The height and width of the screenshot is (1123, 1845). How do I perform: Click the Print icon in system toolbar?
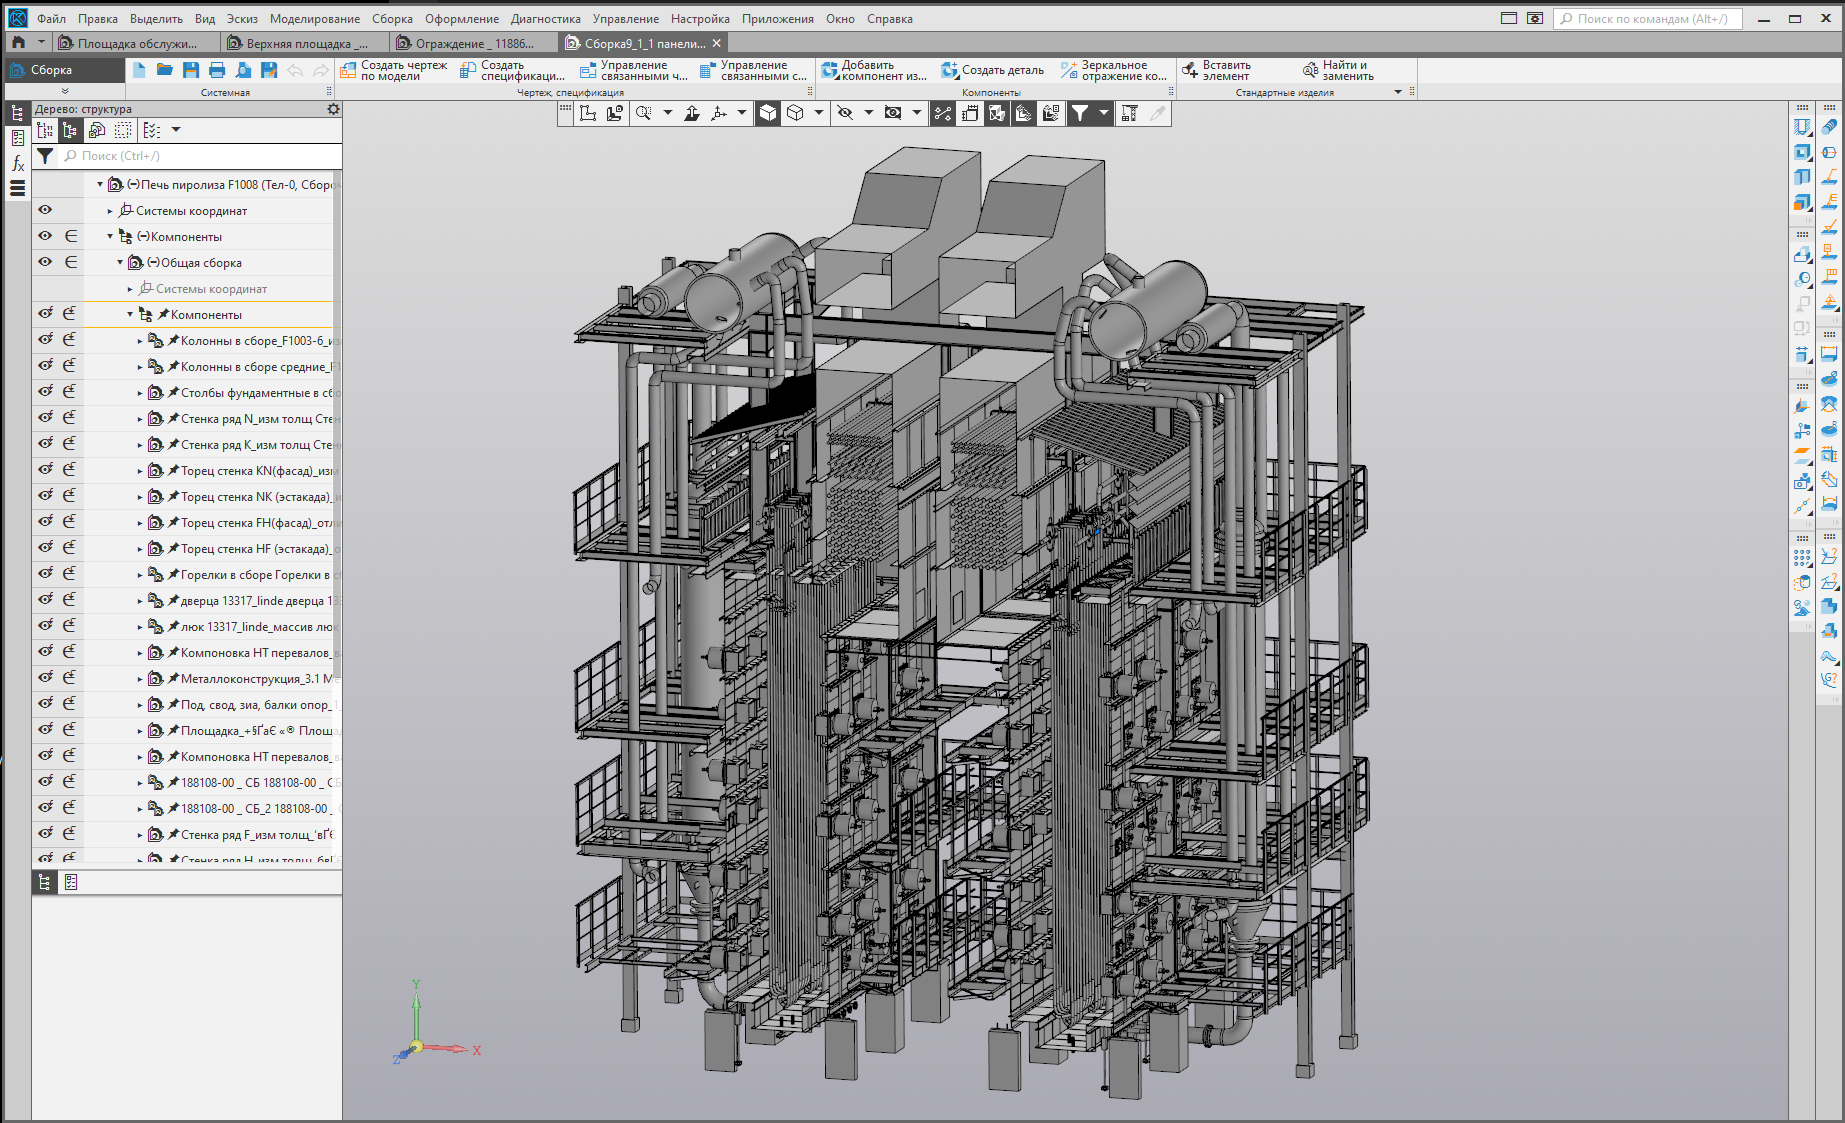[x=216, y=70]
